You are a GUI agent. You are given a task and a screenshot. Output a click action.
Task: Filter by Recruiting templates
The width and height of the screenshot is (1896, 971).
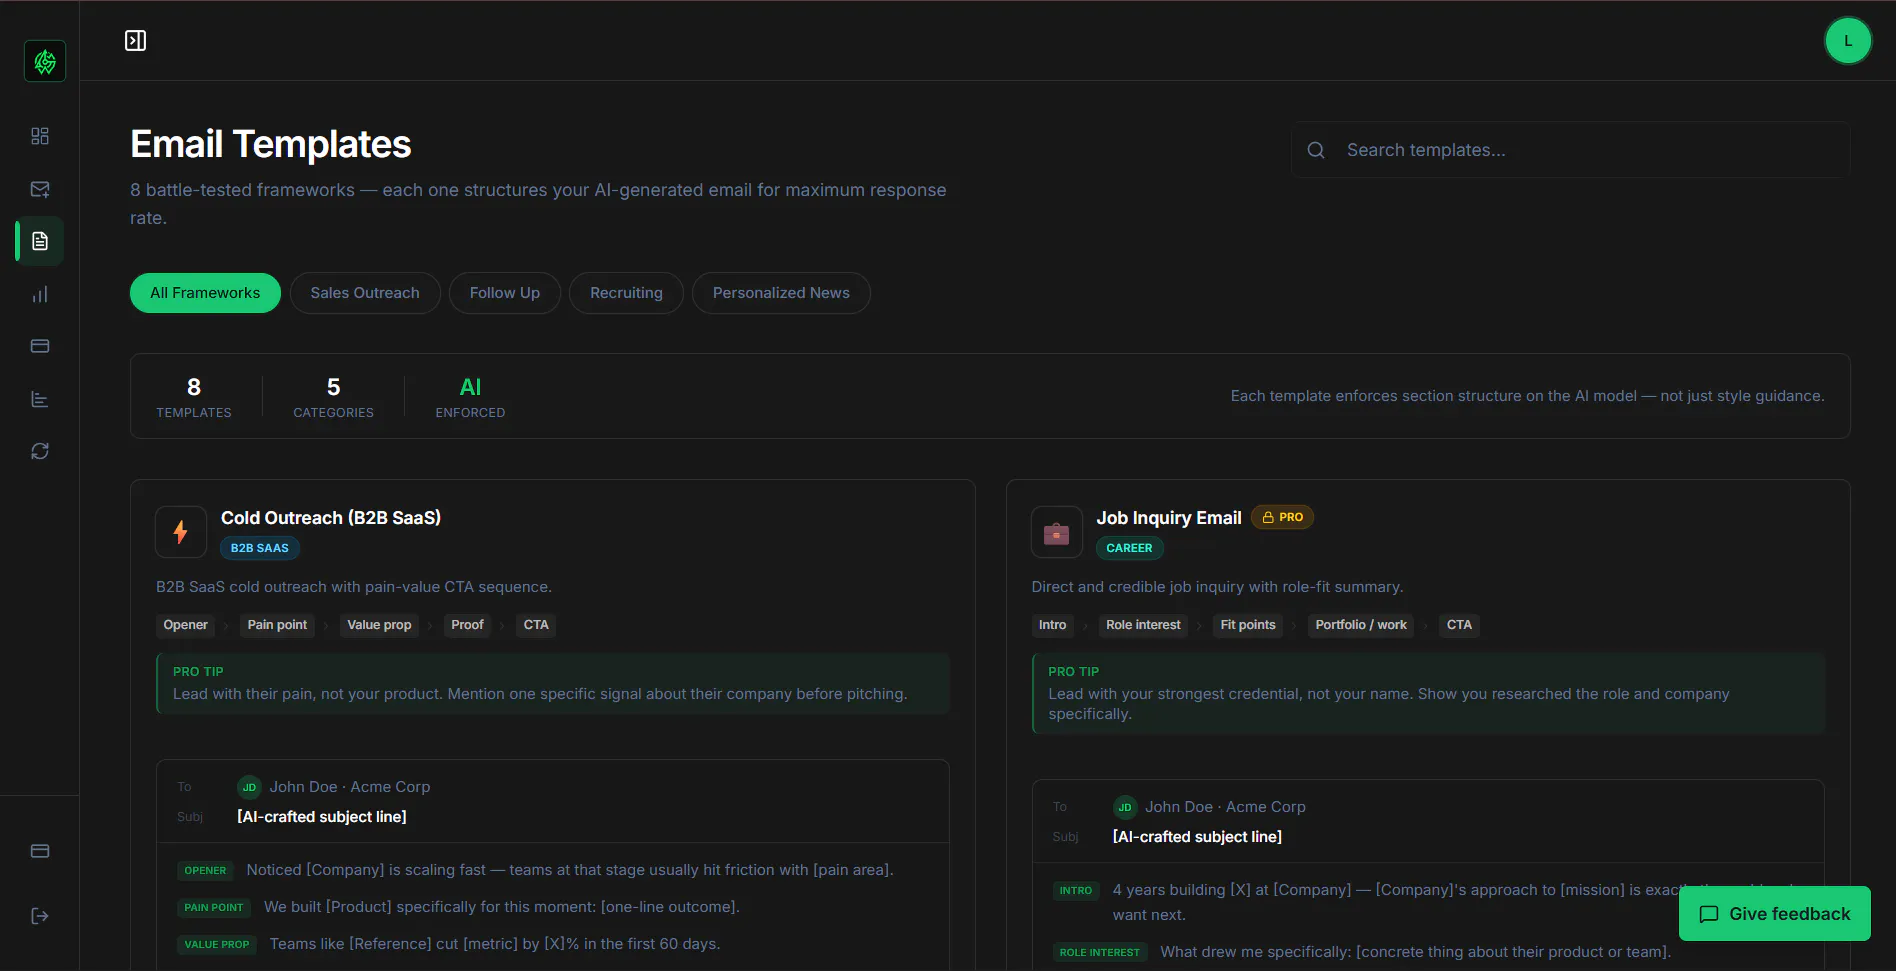(x=626, y=293)
